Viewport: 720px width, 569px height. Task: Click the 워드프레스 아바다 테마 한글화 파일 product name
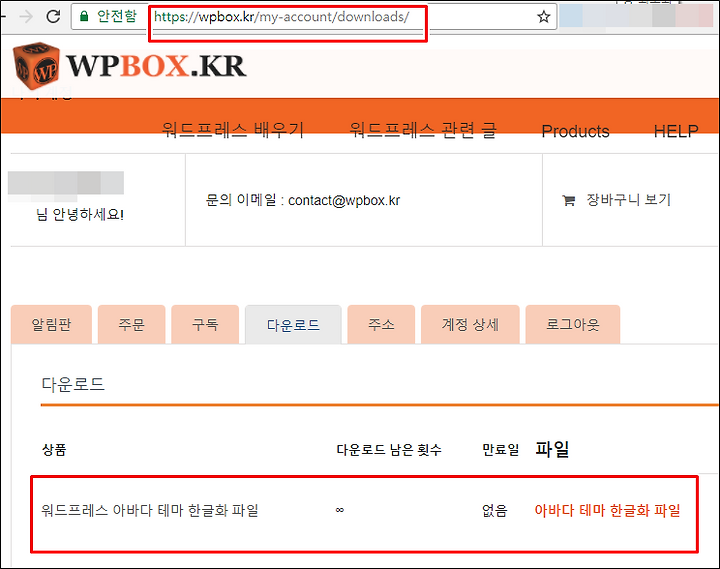150,510
